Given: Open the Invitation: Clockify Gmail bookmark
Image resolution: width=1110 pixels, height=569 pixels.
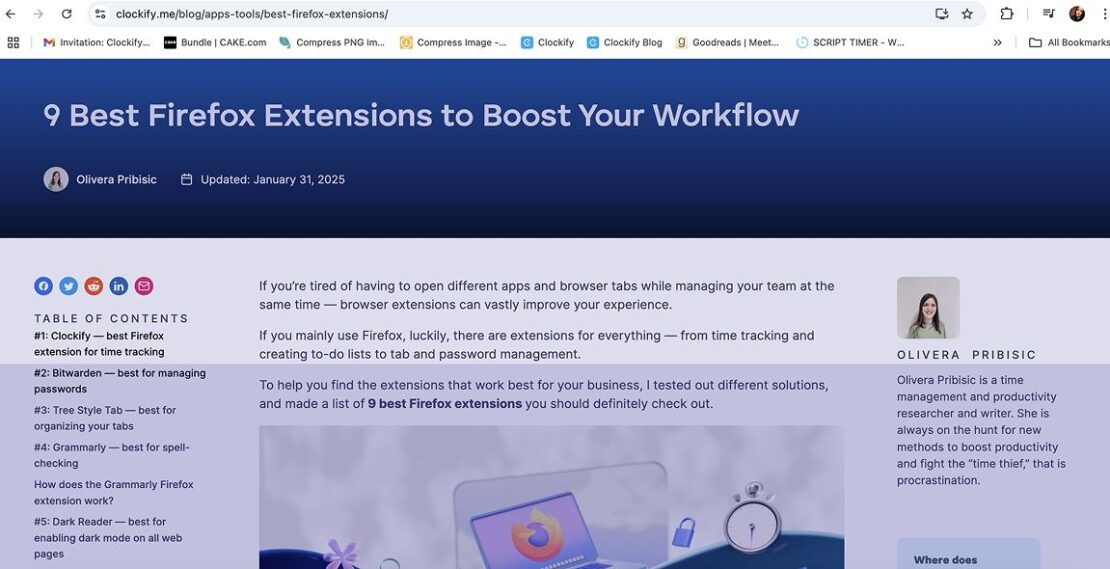Looking at the screenshot, I should (97, 42).
